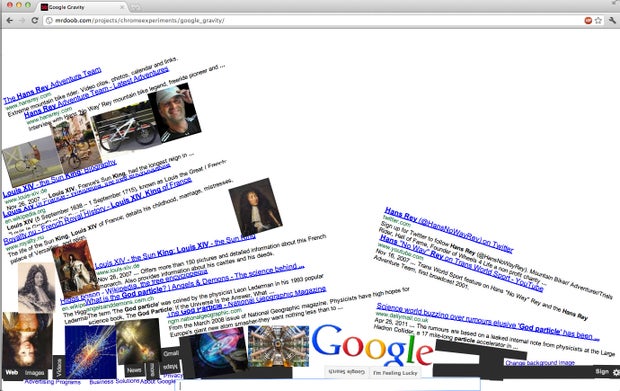Open the Privacy footer link

click(173, 376)
